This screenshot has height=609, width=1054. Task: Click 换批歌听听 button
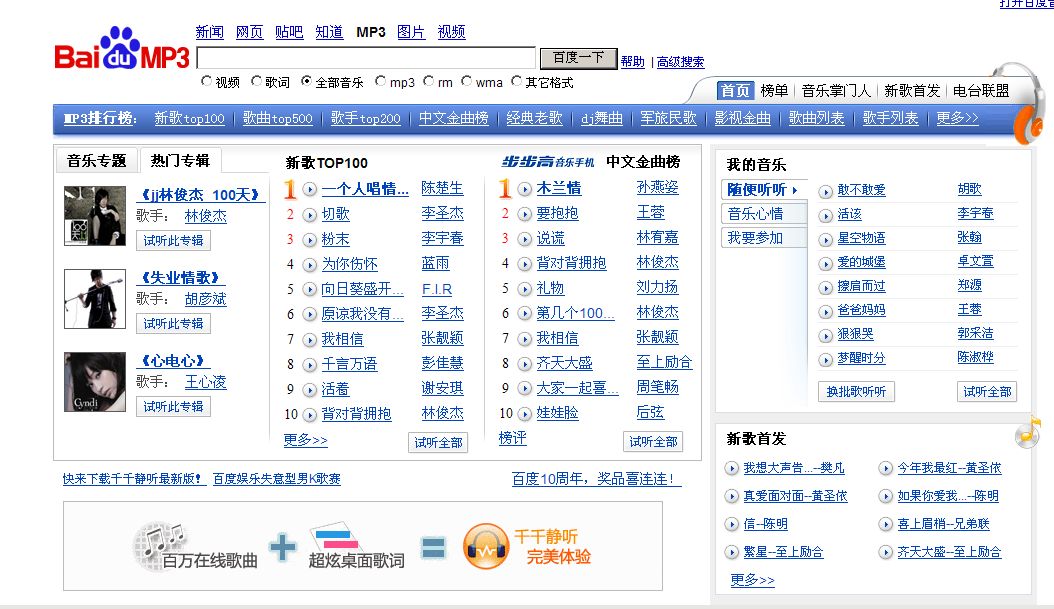click(856, 391)
